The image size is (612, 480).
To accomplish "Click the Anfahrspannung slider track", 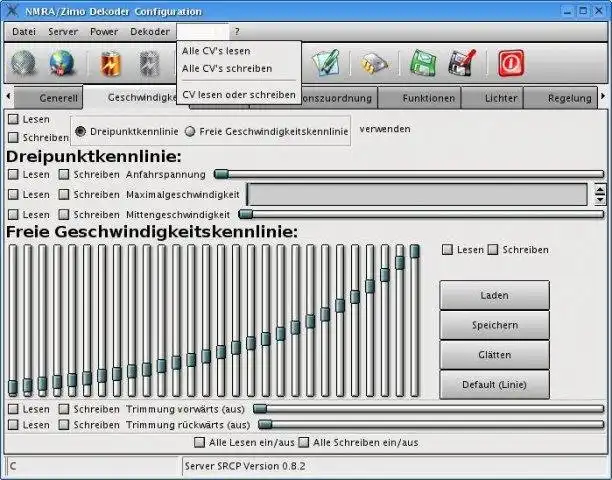I will tap(409, 174).
